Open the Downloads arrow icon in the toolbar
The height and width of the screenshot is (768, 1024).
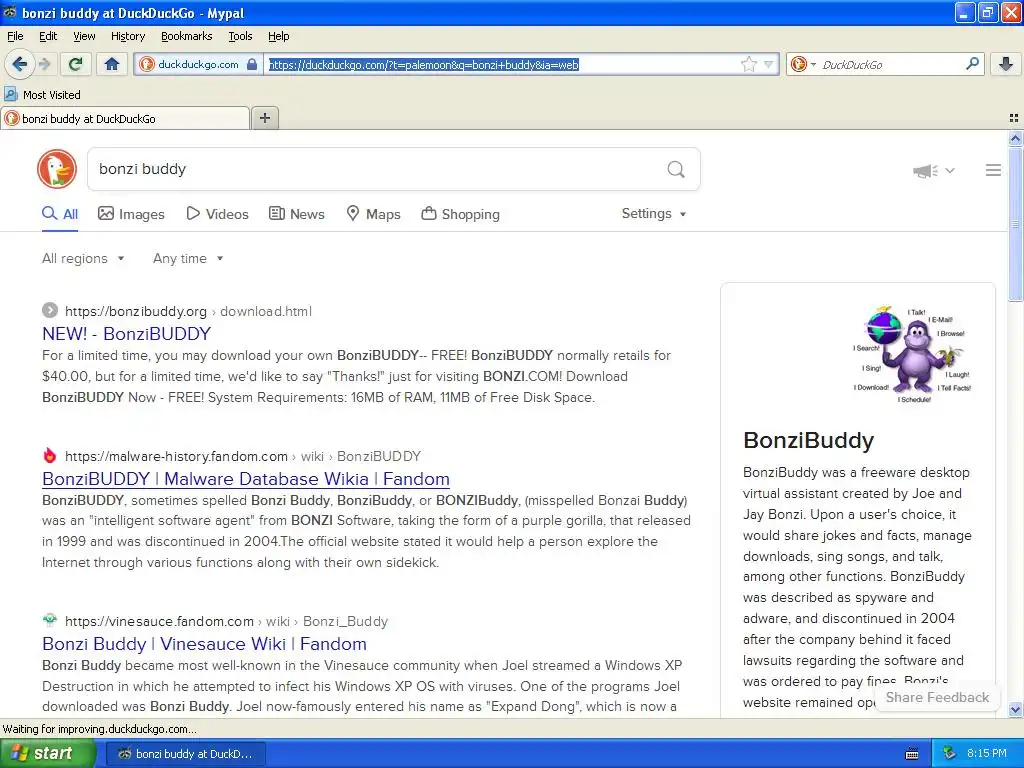pyautogui.click(x=1006, y=64)
